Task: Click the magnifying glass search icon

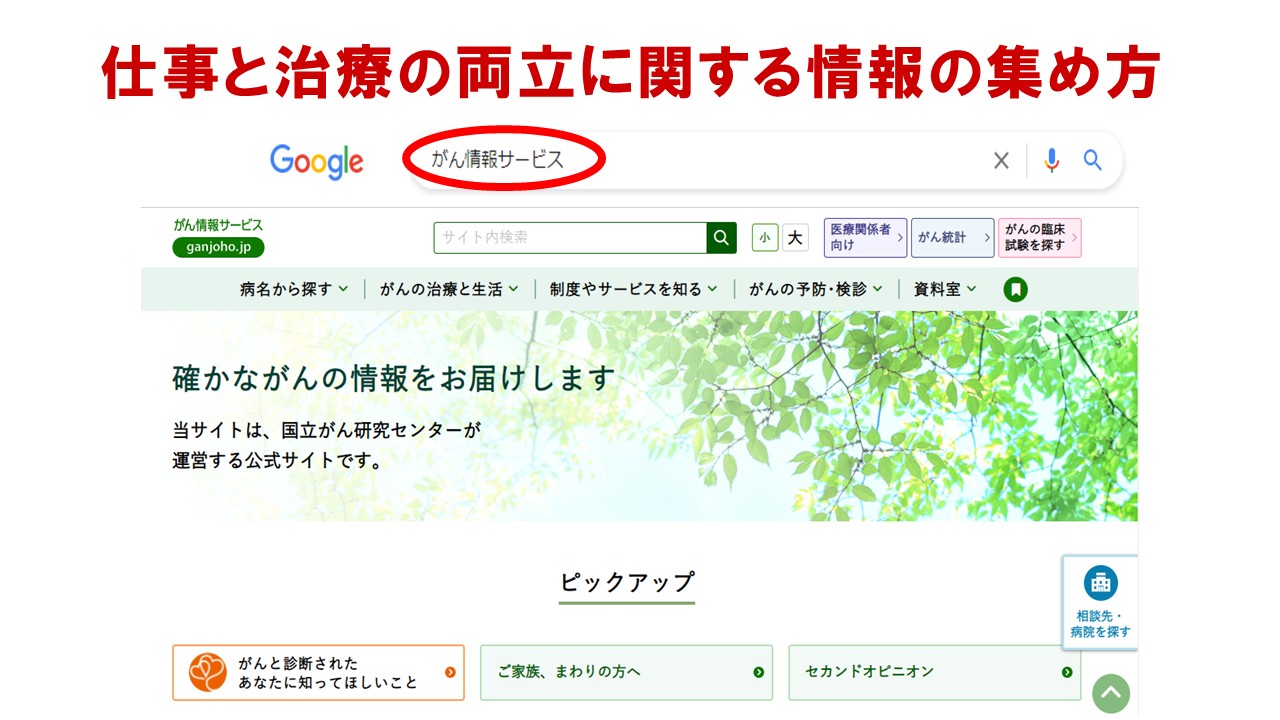Action: 1092,160
